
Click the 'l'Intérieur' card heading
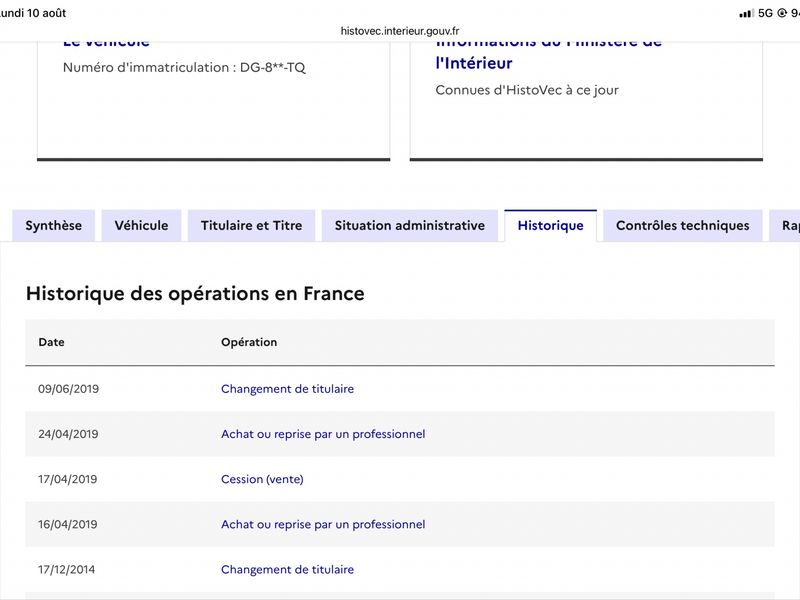tap(473, 63)
